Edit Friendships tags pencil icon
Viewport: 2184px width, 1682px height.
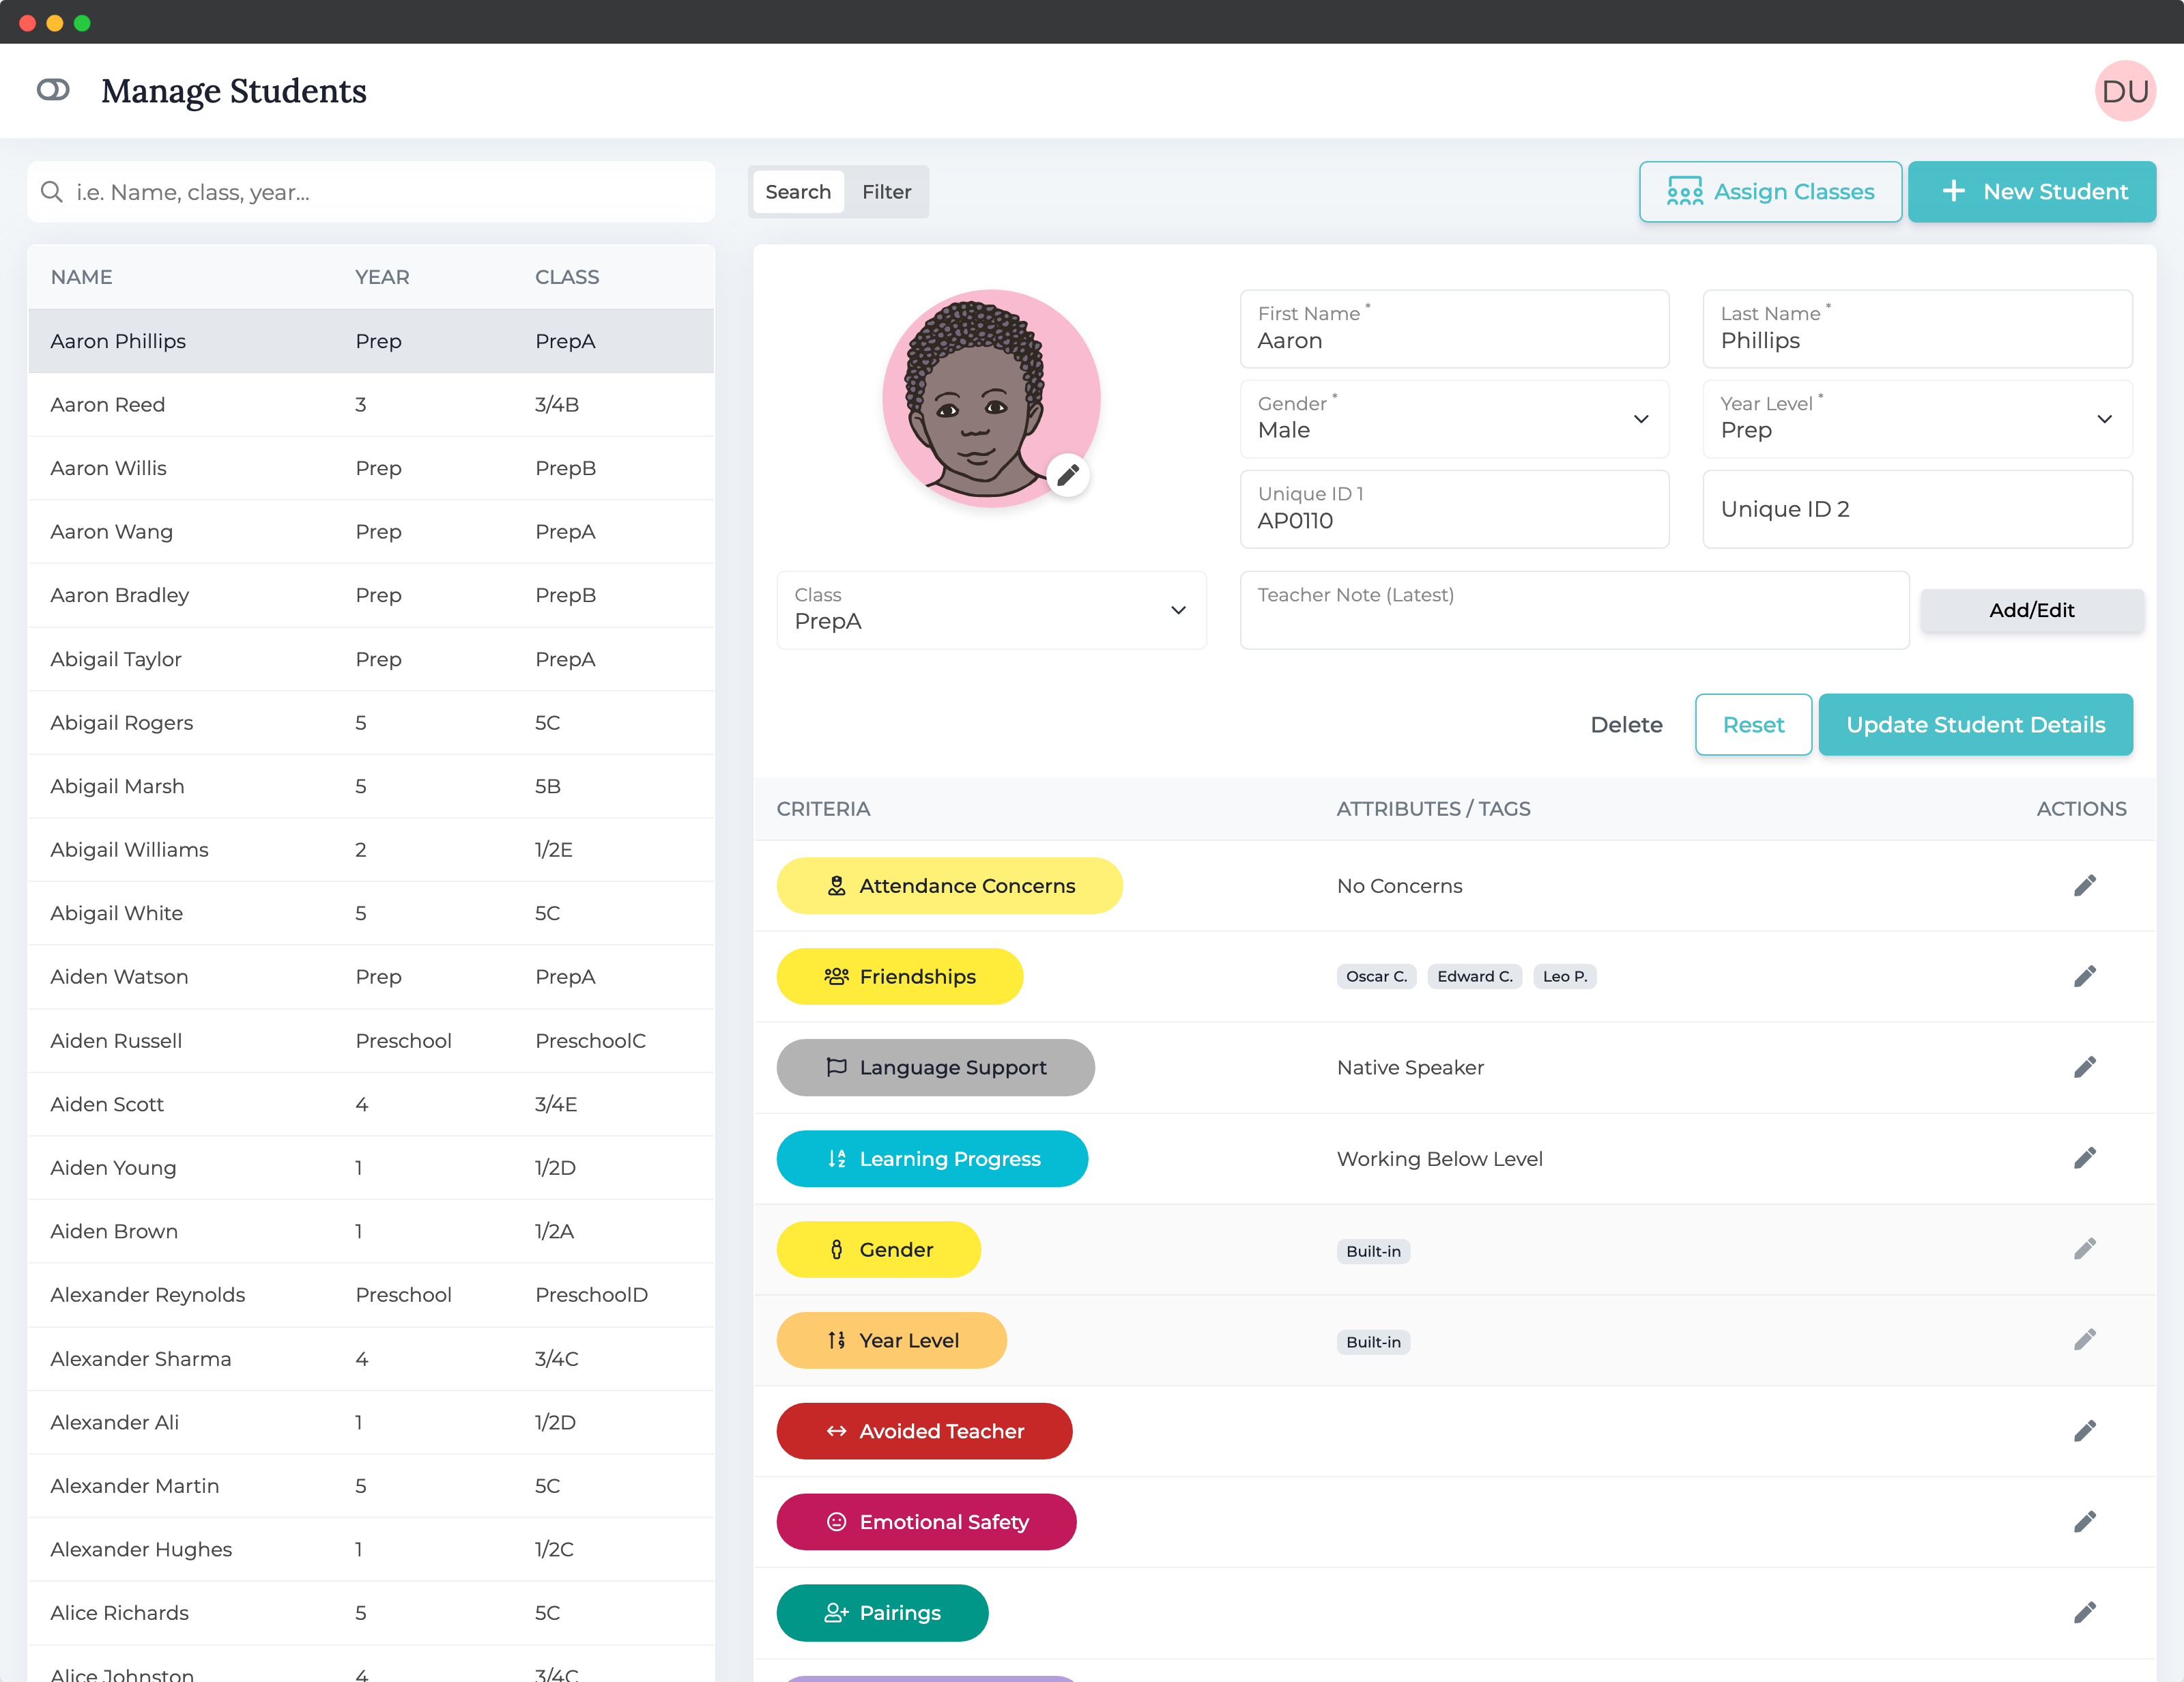[x=2084, y=976]
